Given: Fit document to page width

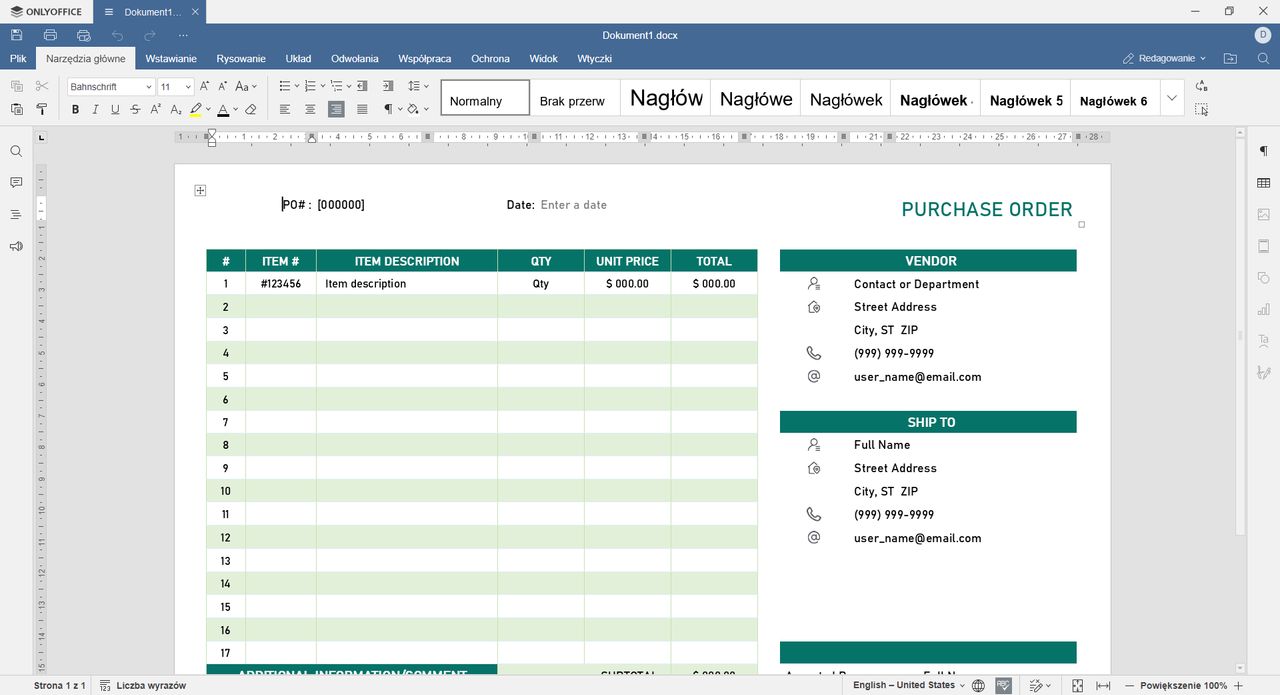Looking at the screenshot, I should pos(1103,685).
